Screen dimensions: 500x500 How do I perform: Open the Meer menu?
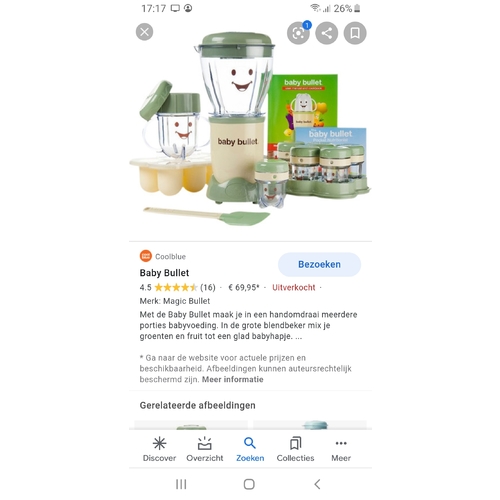[341, 449]
